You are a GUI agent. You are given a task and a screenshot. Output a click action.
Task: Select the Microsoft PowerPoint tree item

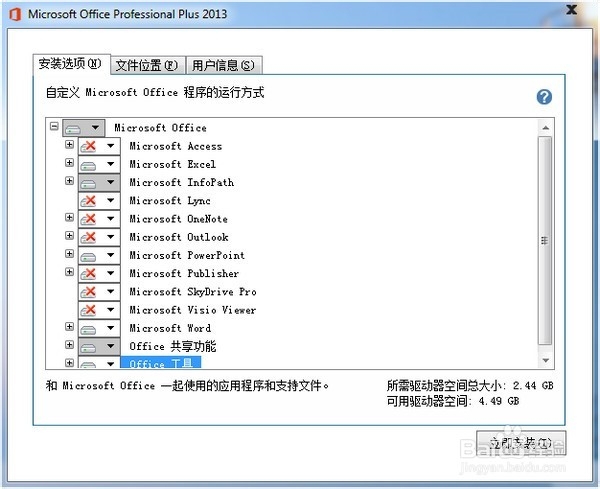tap(187, 255)
